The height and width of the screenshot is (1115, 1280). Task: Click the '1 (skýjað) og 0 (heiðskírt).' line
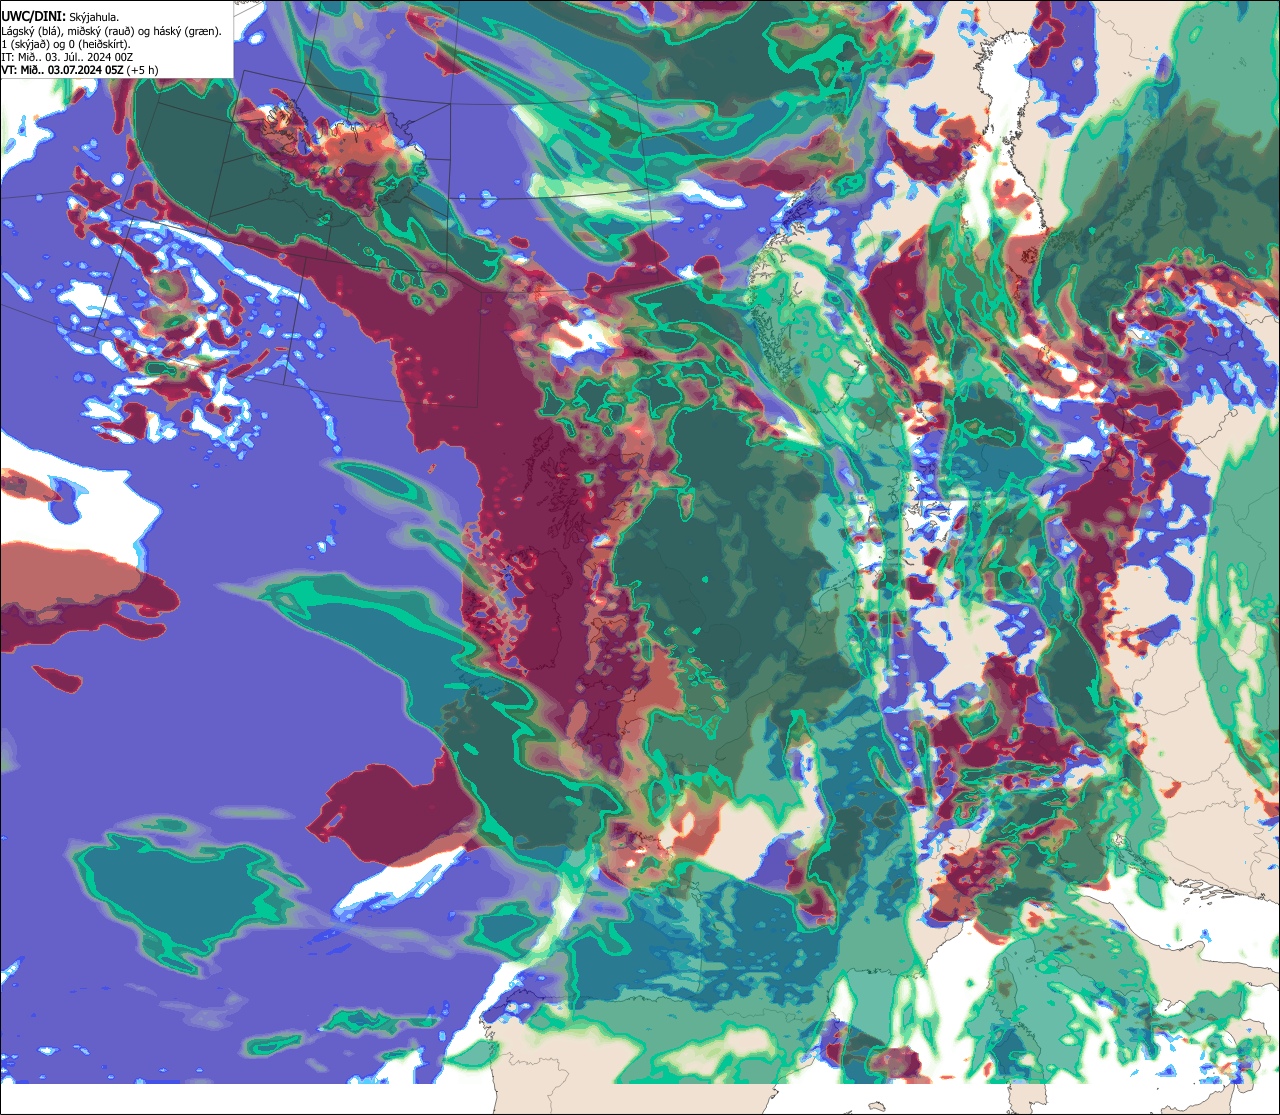(66, 44)
